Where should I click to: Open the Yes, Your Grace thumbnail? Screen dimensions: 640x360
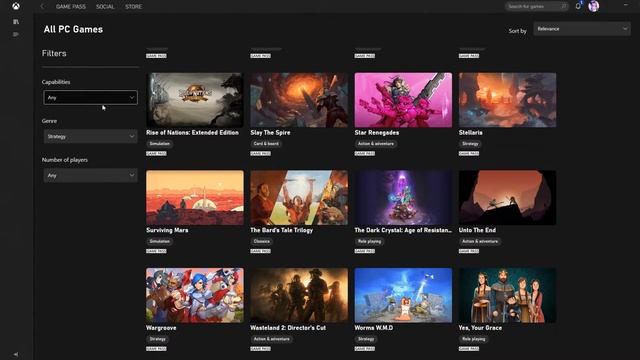coord(507,295)
